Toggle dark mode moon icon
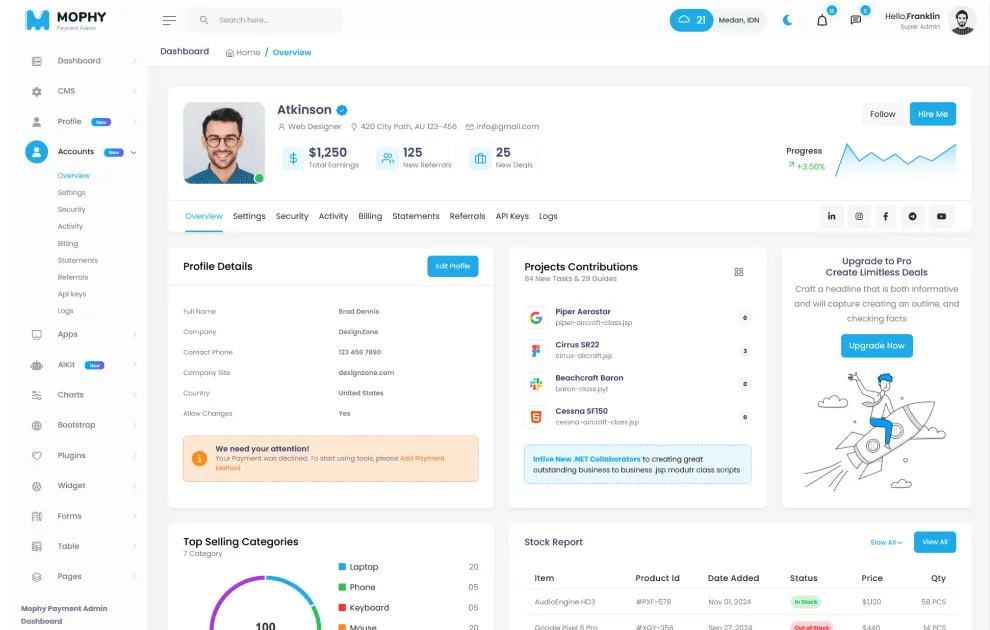The height and width of the screenshot is (630, 990). [x=787, y=20]
